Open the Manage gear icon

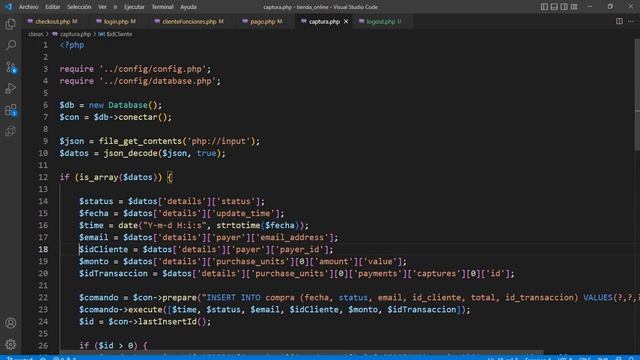click(11, 344)
